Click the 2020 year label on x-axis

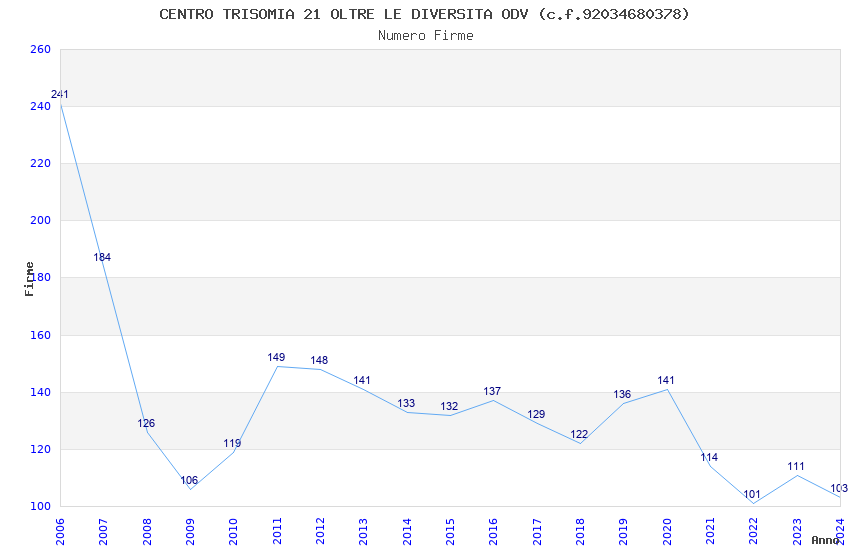coord(667,531)
